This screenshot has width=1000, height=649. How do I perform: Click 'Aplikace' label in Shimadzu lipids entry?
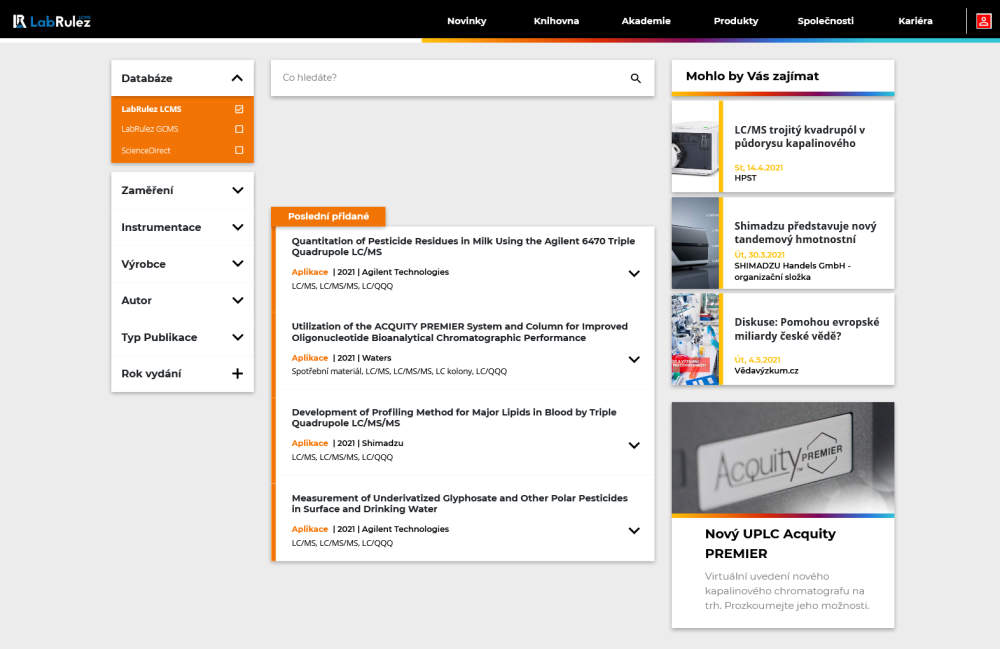click(x=309, y=443)
